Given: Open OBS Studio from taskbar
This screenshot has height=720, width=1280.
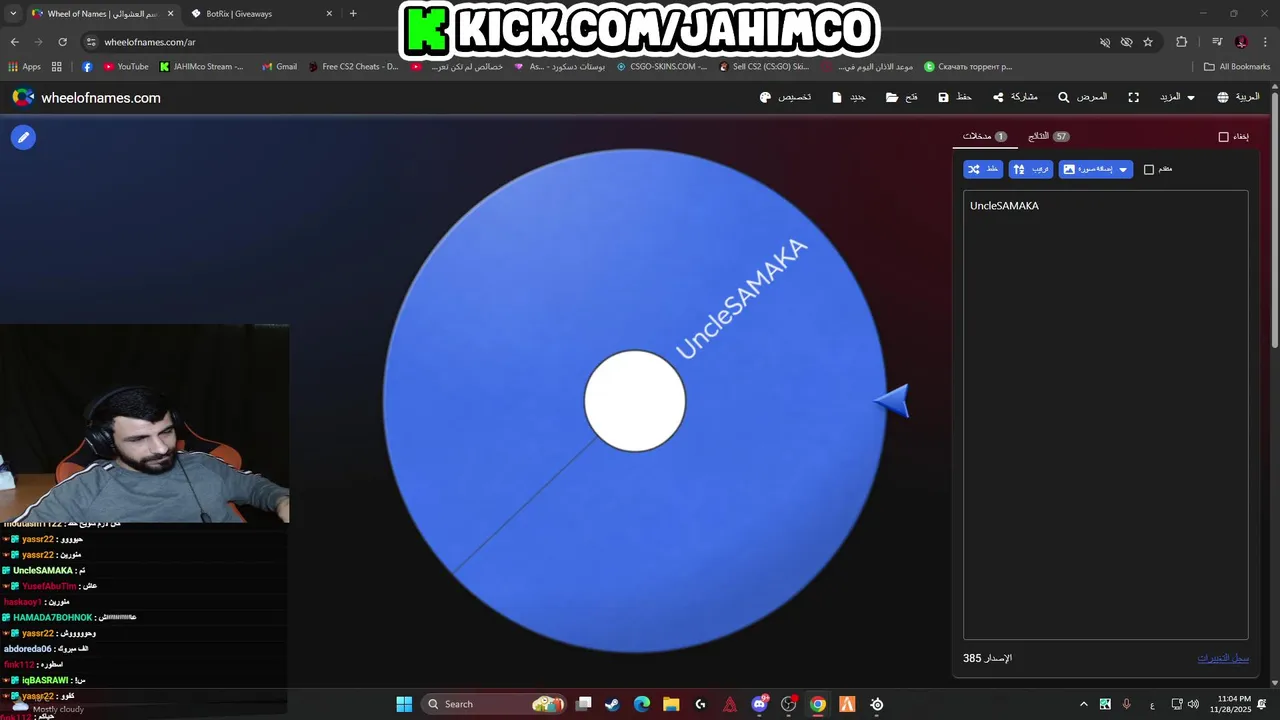Looking at the screenshot, I should 788,704.
